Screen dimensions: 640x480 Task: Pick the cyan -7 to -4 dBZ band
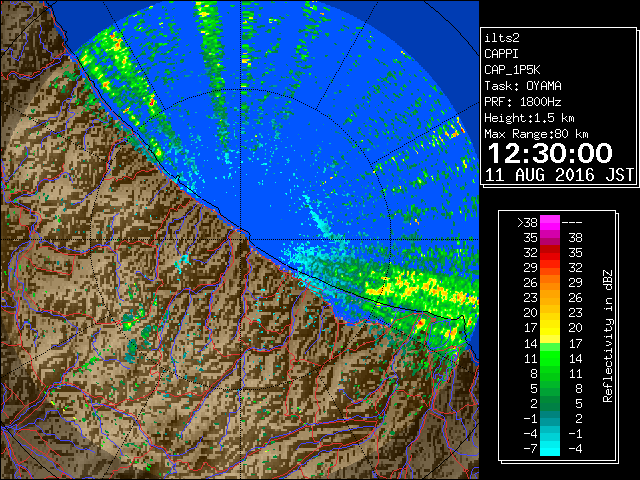550,449
